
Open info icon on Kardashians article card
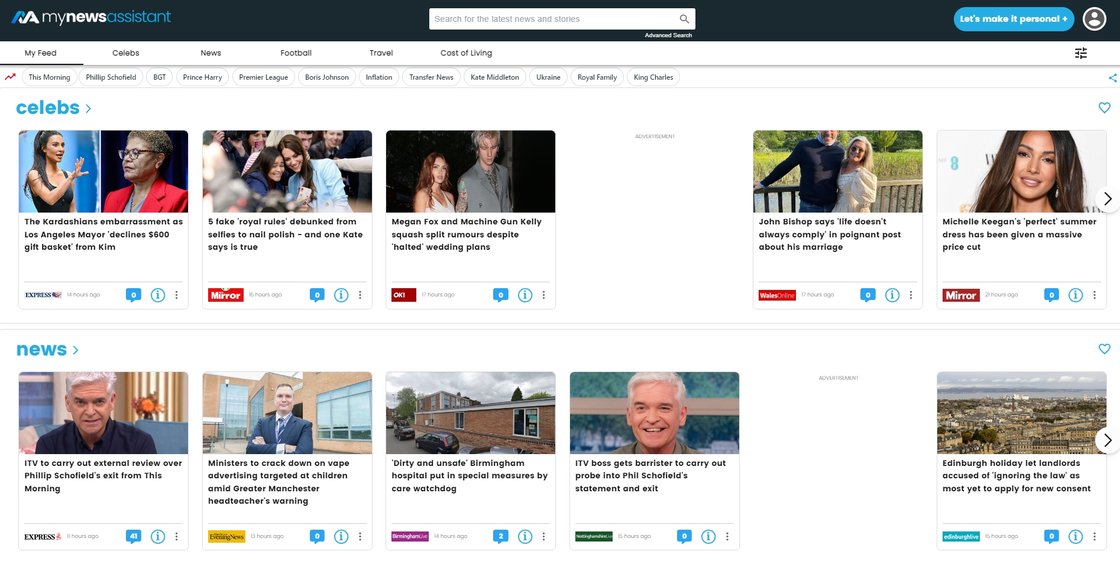(x=158, y=295)
